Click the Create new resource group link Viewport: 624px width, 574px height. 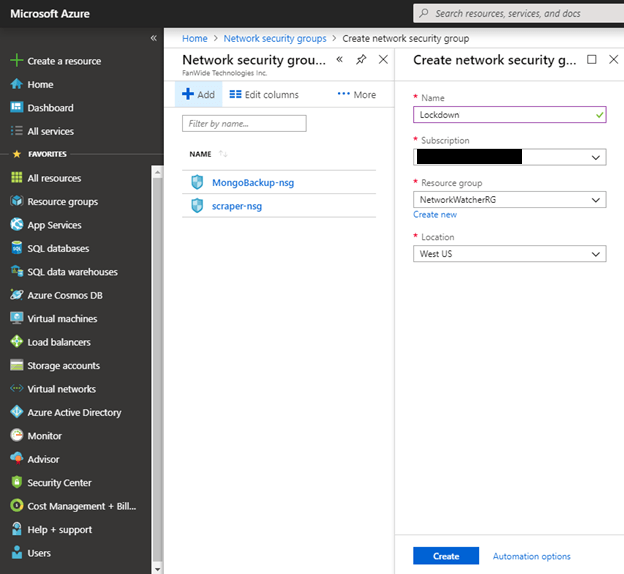point(435,215)
